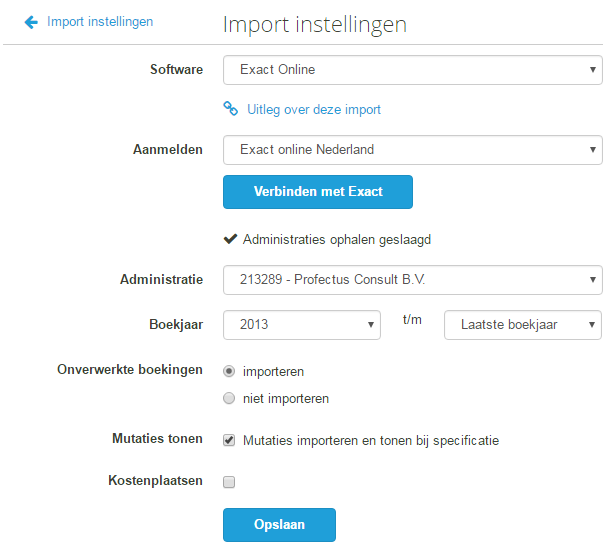Click the Verbinden met Exact button
The height and width of the screenshot is (556, 614).
318,192
